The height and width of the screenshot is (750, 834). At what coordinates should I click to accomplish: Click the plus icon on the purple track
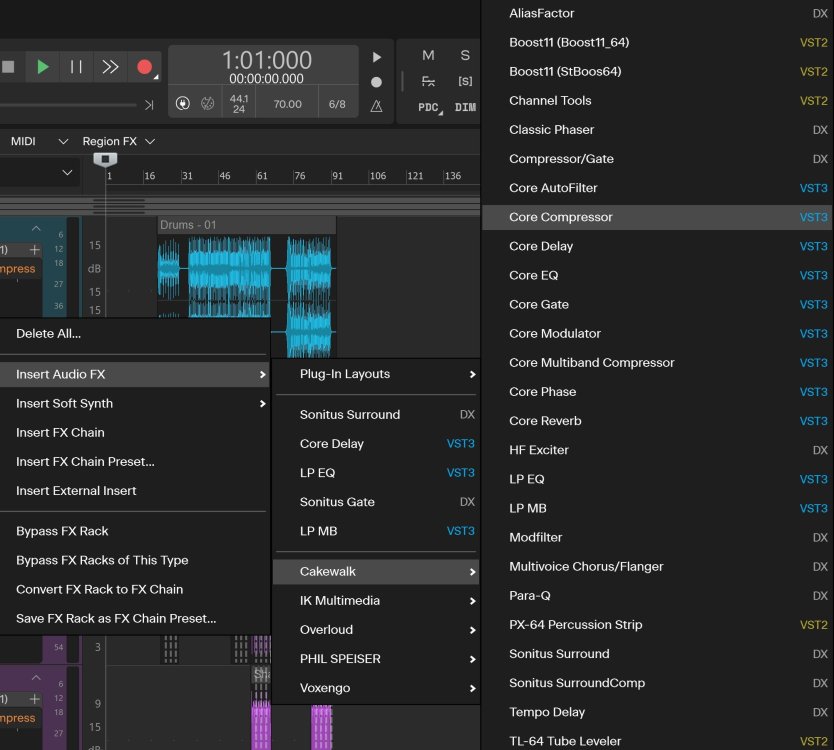coord(35,698)
